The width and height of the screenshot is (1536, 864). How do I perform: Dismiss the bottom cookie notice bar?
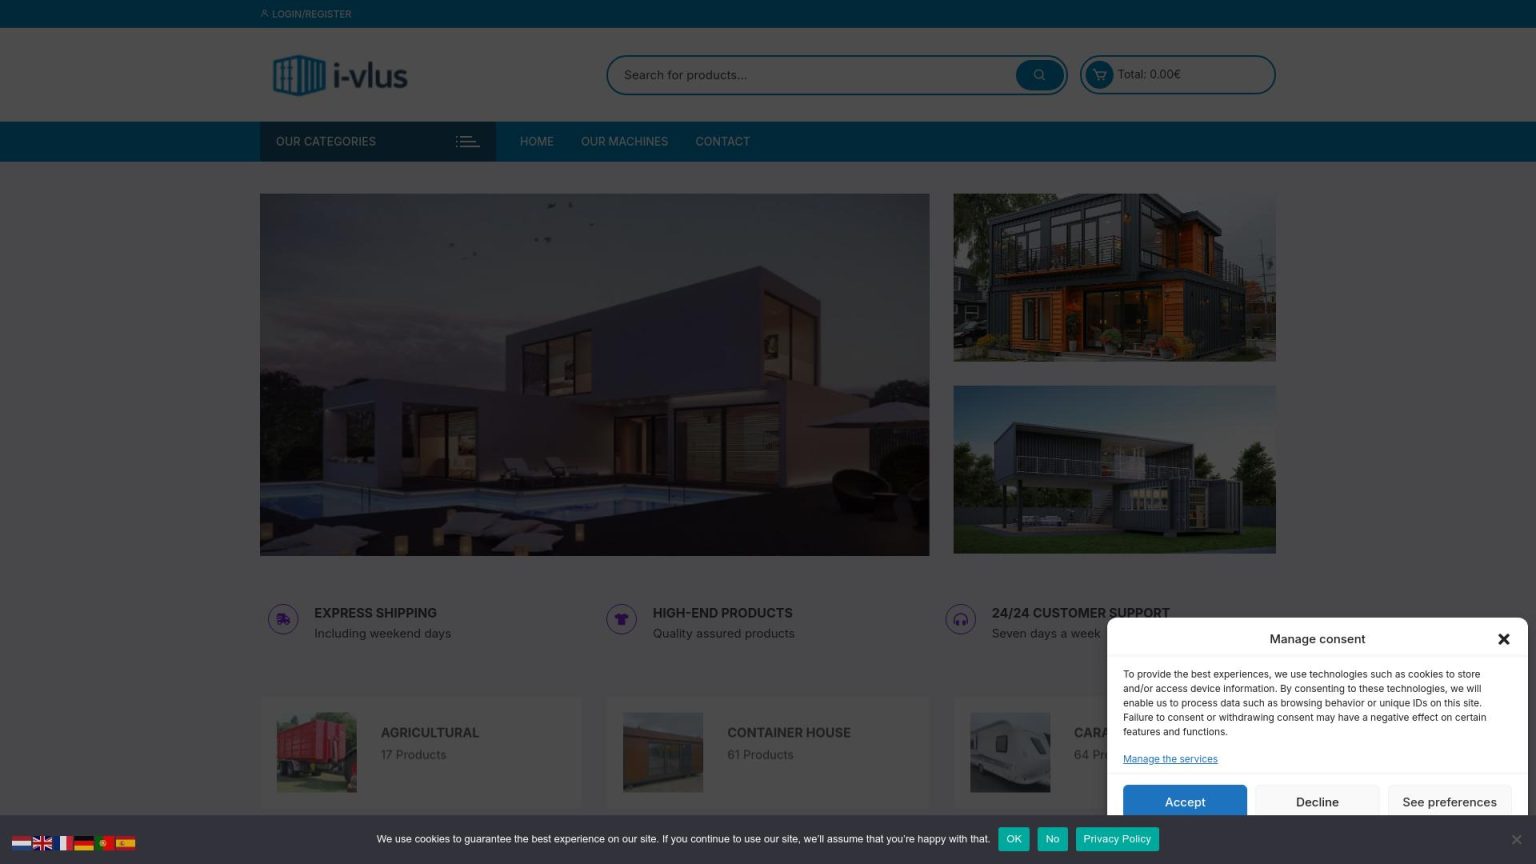coord(1516,839)
